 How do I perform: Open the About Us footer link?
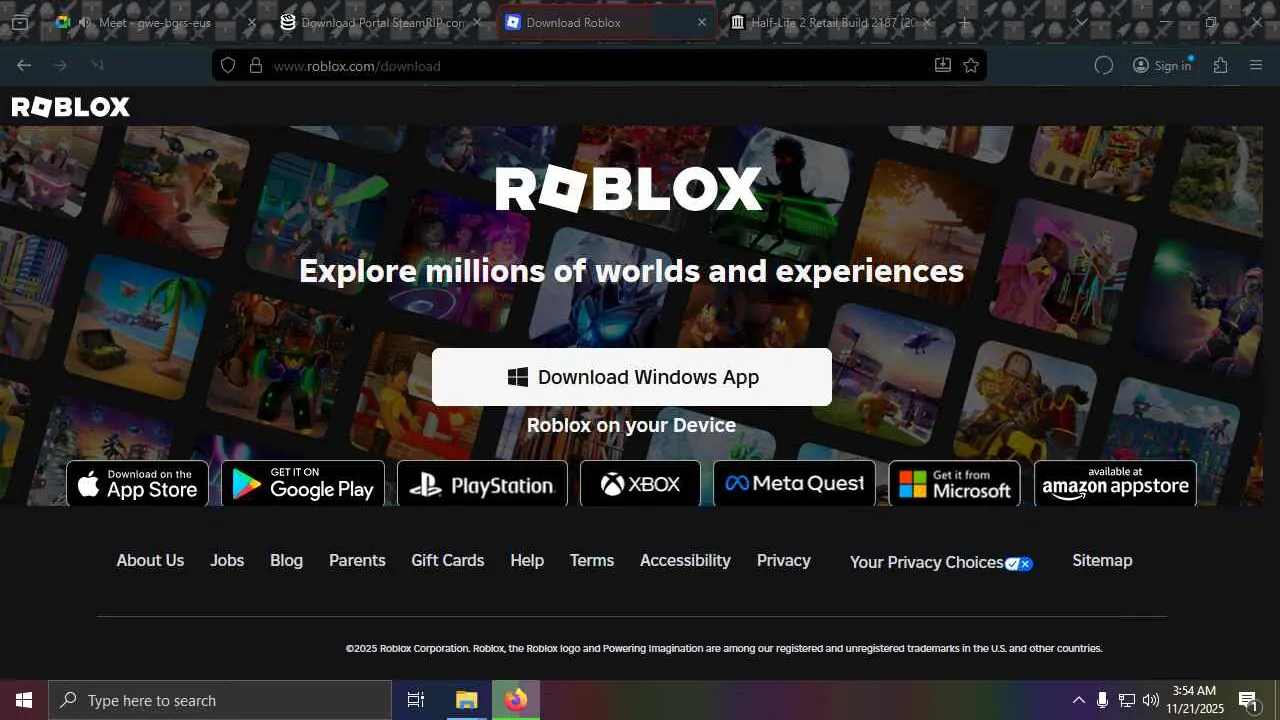pyautogui.click(x=150, y=561)
